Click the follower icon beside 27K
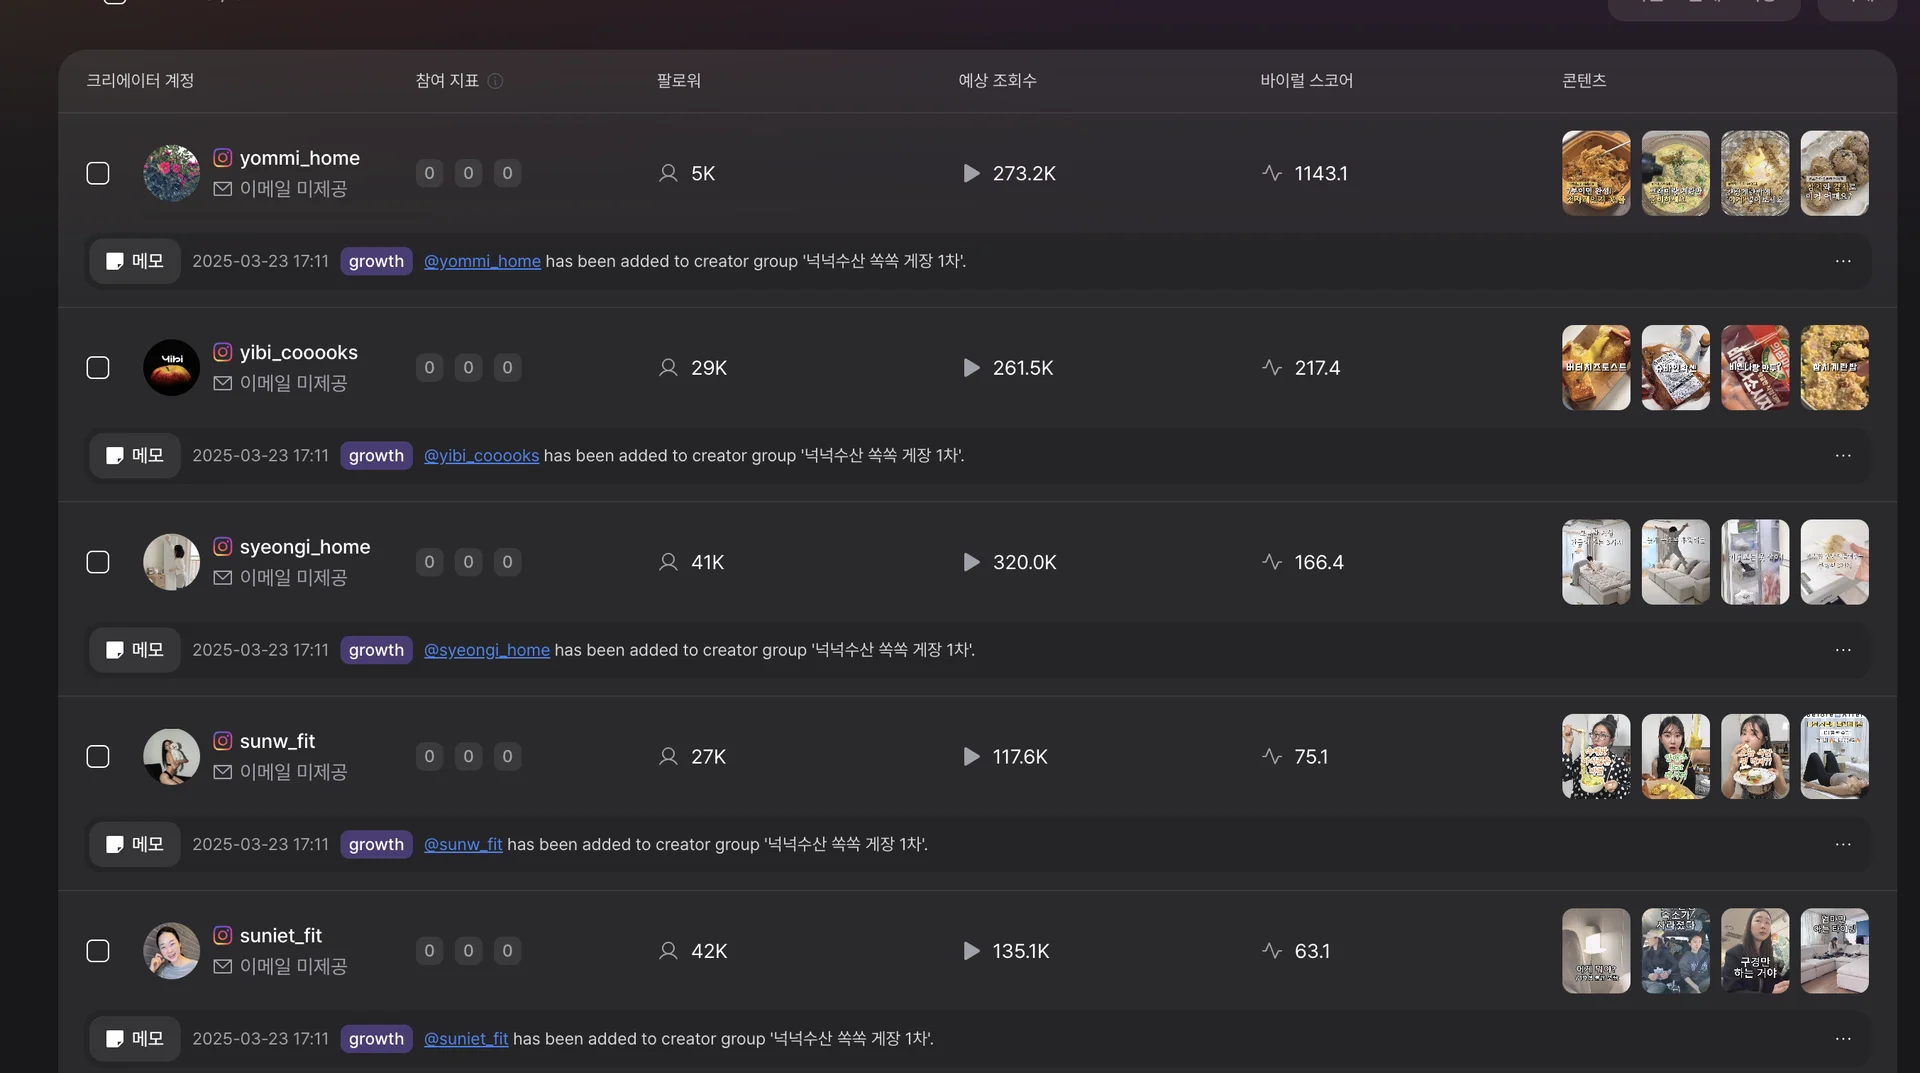Viewport: 1920px width, 1073px height. point(668,757)
